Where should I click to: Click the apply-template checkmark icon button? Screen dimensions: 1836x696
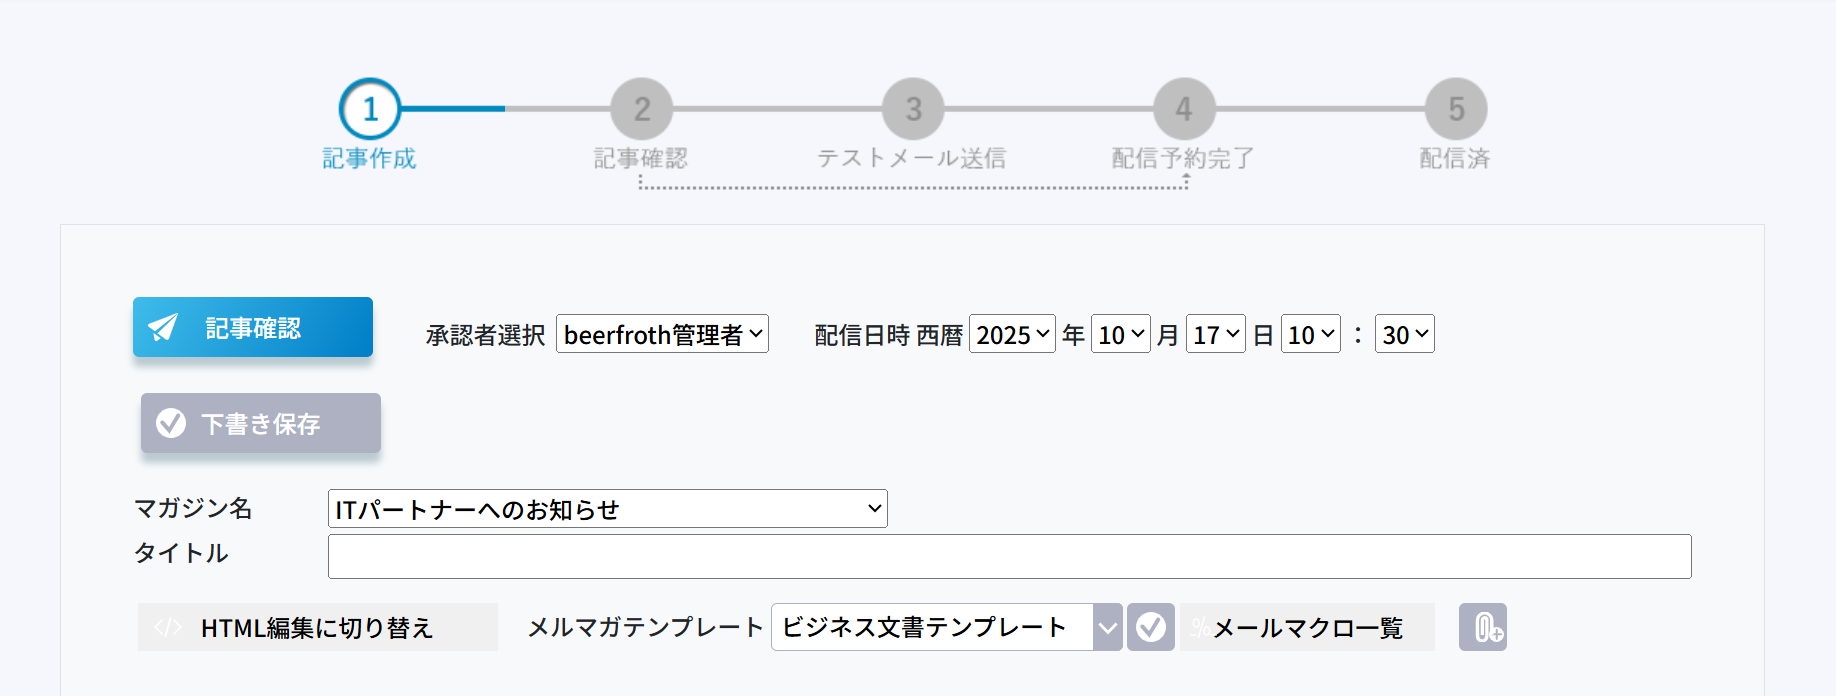click(1150, 627)
